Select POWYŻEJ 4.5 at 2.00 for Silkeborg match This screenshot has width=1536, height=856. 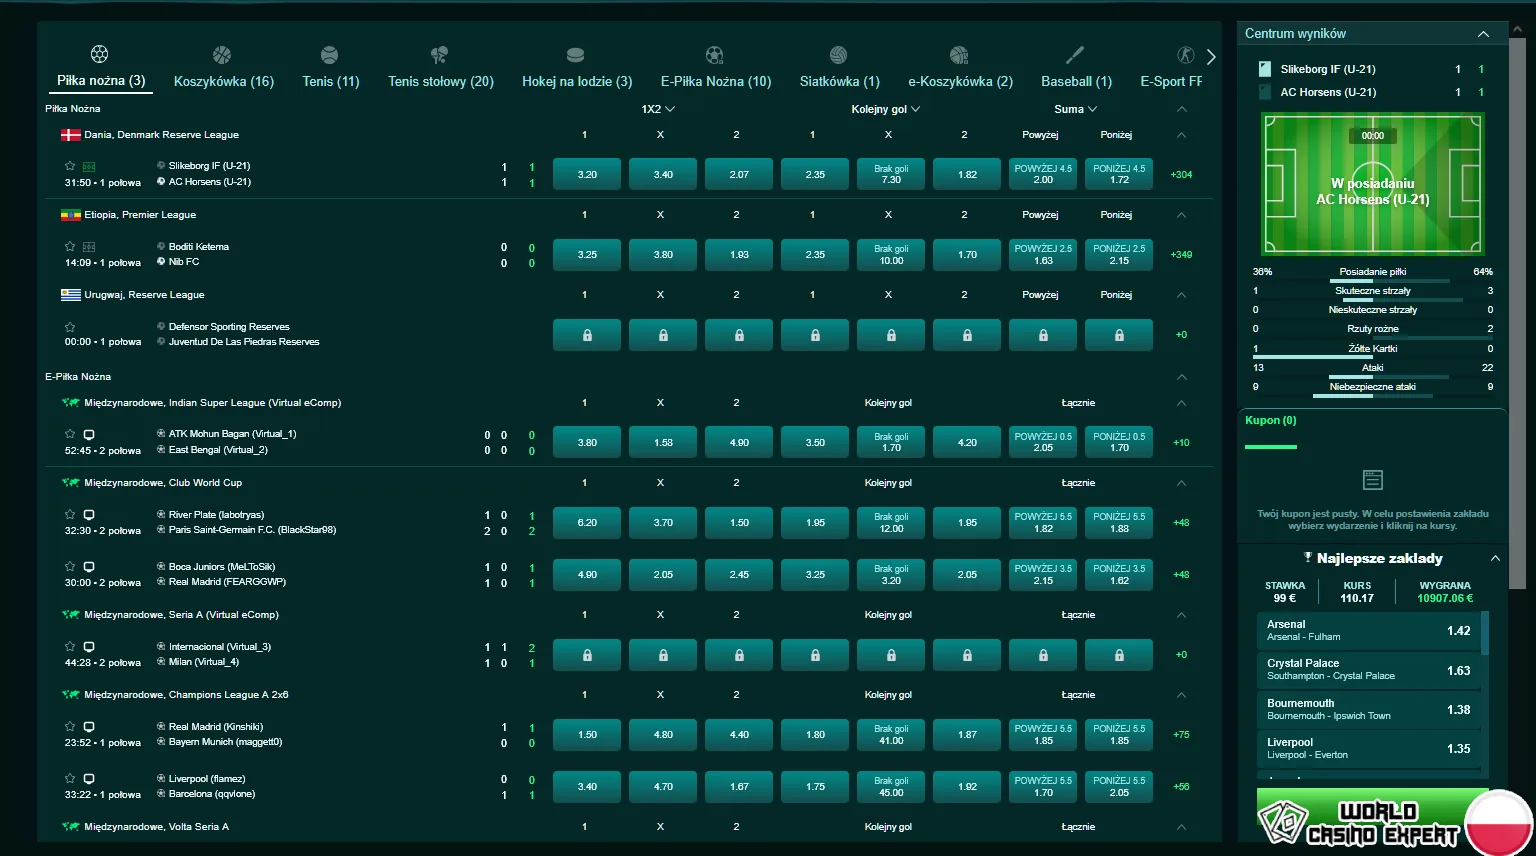point(1043,174)
